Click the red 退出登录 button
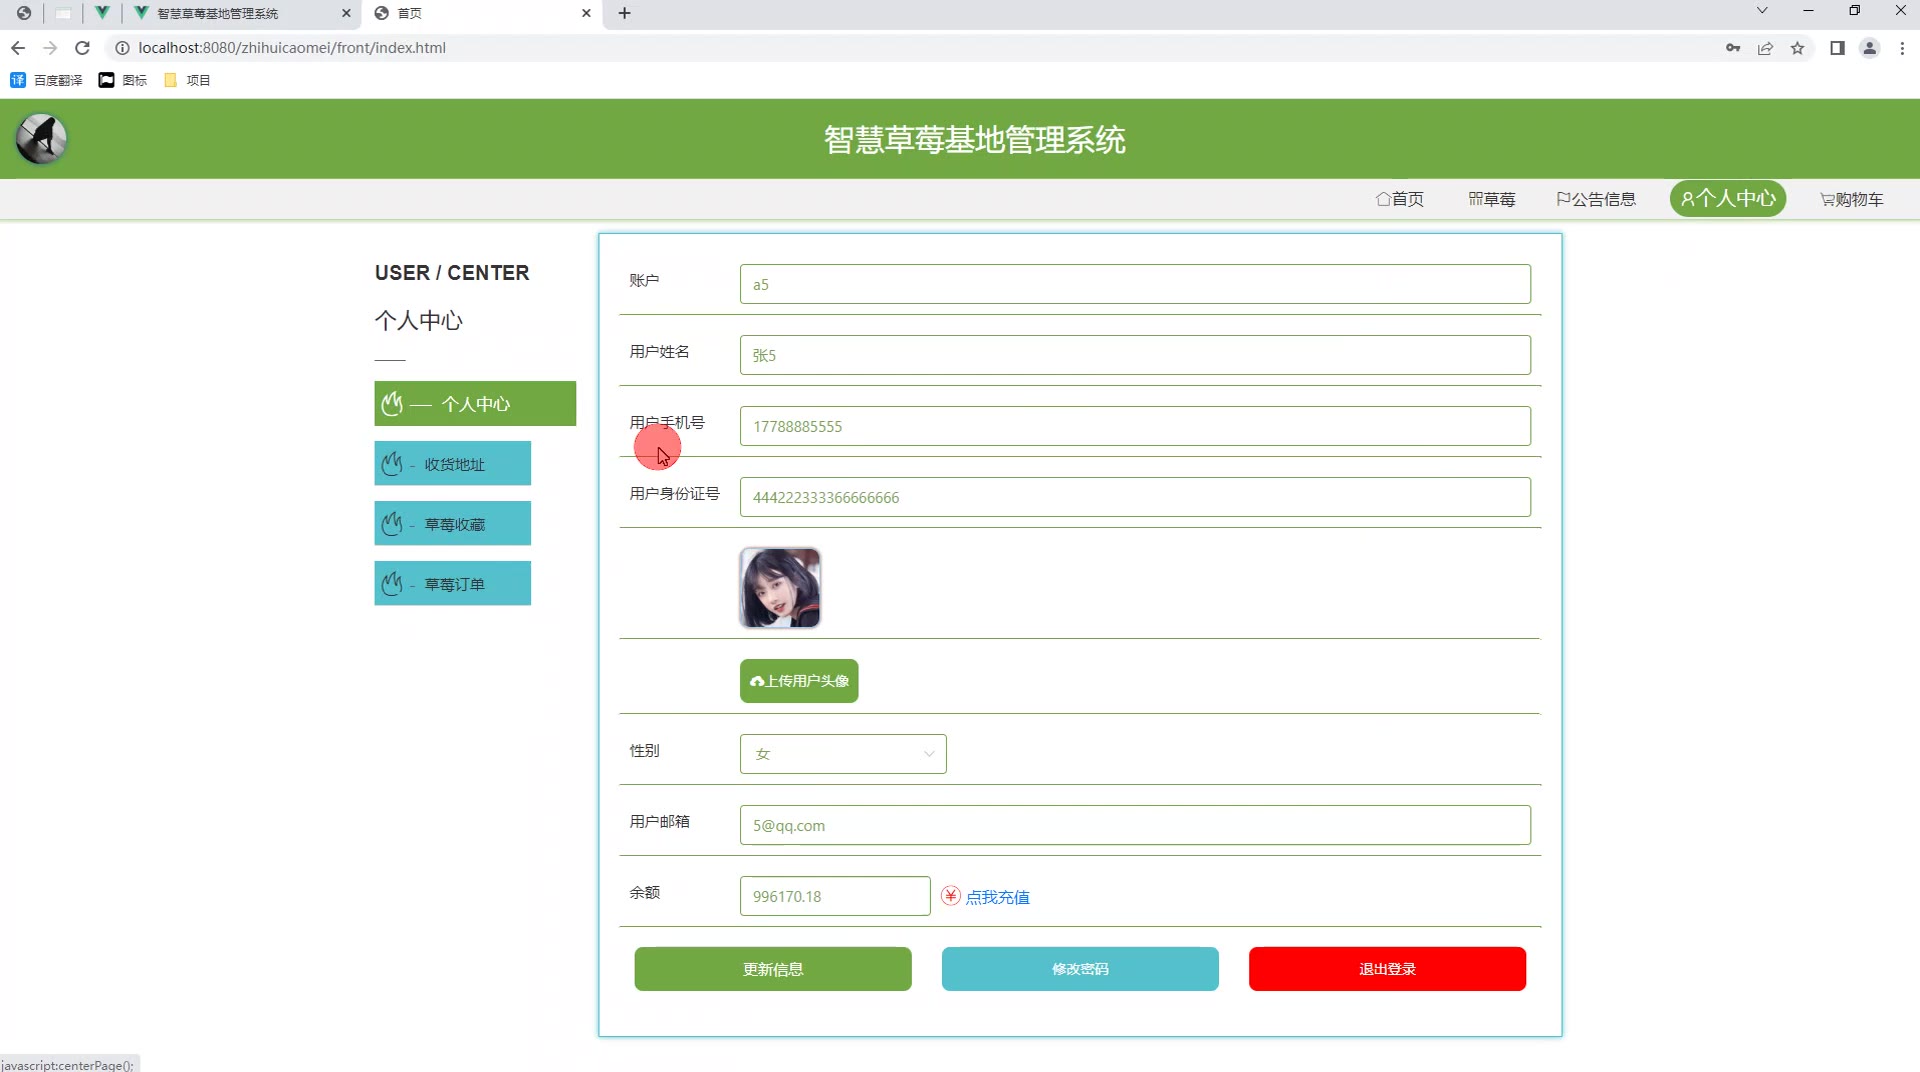This screenshot has height=1072, width=1920. (x=1387, y=969)
